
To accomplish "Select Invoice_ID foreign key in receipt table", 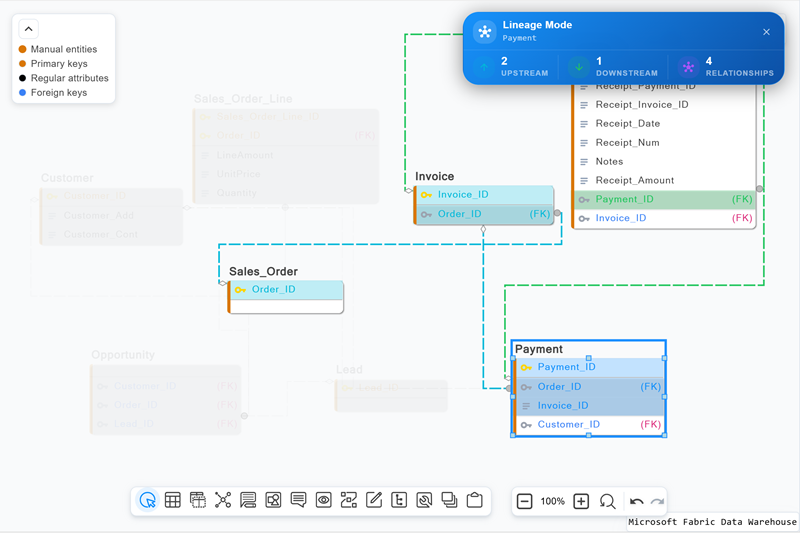I will [664, 218].
